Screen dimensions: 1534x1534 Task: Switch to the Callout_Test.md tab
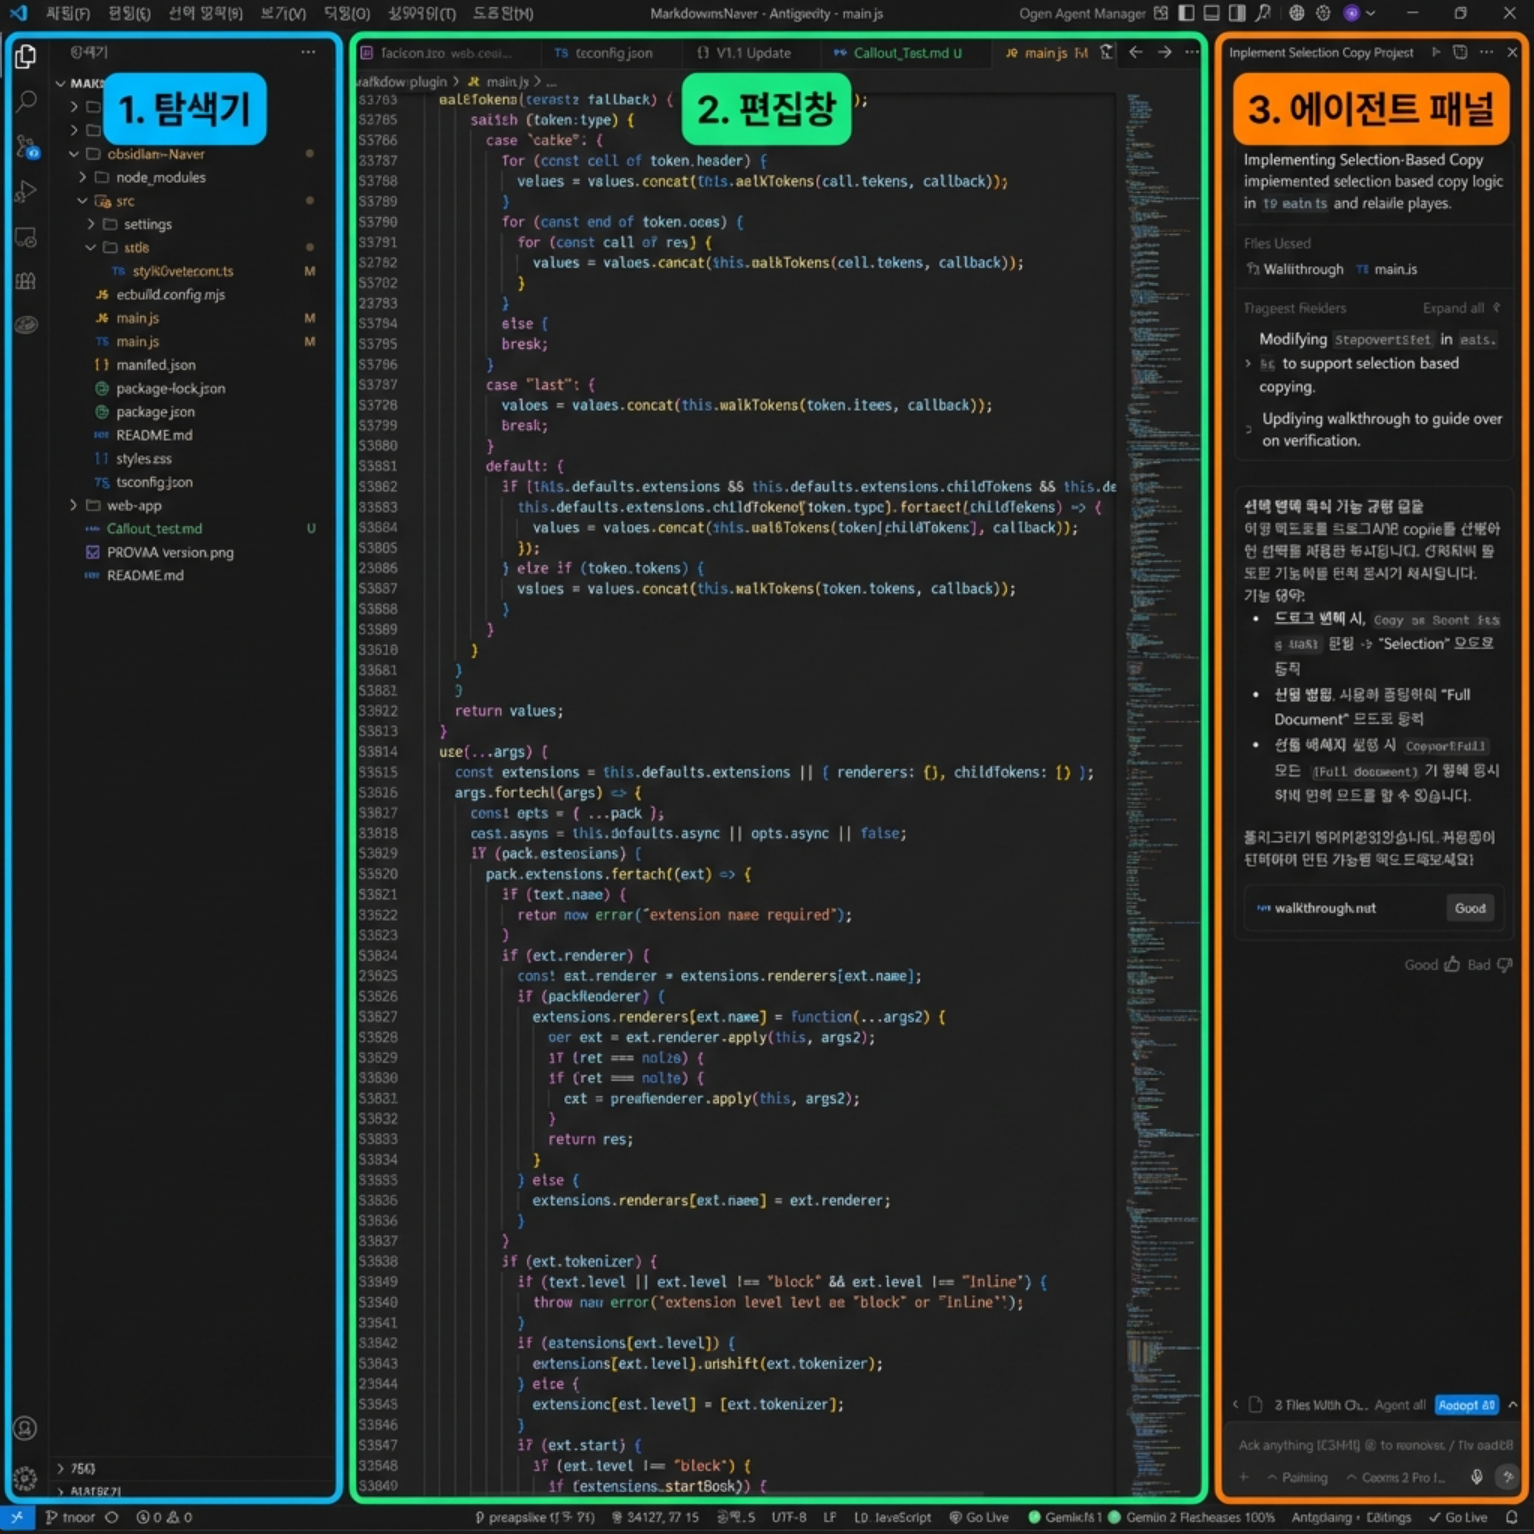click(899, 53)
